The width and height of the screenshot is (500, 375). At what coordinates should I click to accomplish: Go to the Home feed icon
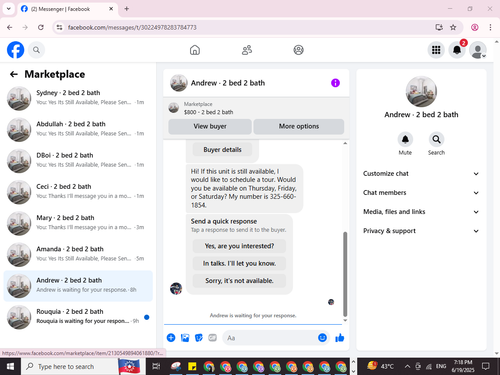pos(195,50)
